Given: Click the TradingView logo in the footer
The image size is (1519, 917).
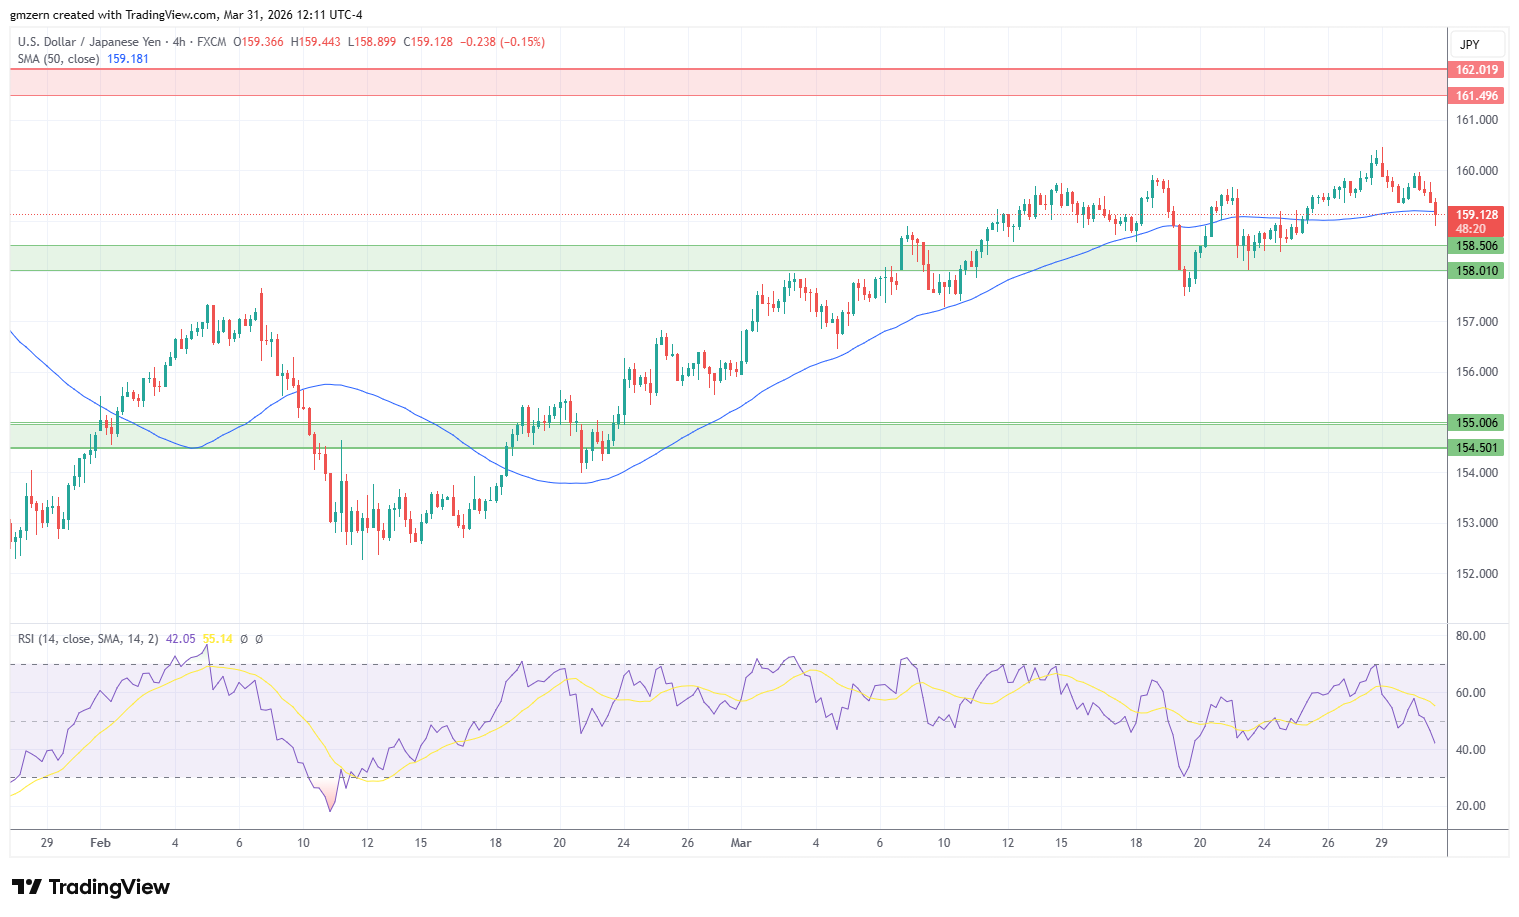Looking at the screenshot, I should (x=91, y=887).
